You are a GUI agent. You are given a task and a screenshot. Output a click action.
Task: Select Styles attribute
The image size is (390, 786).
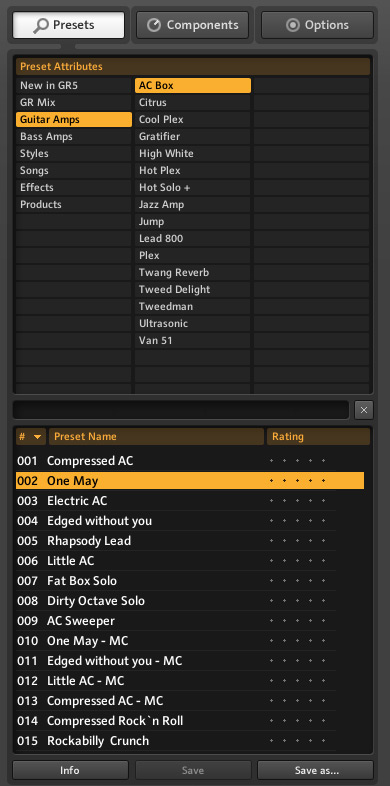point(74,154)
